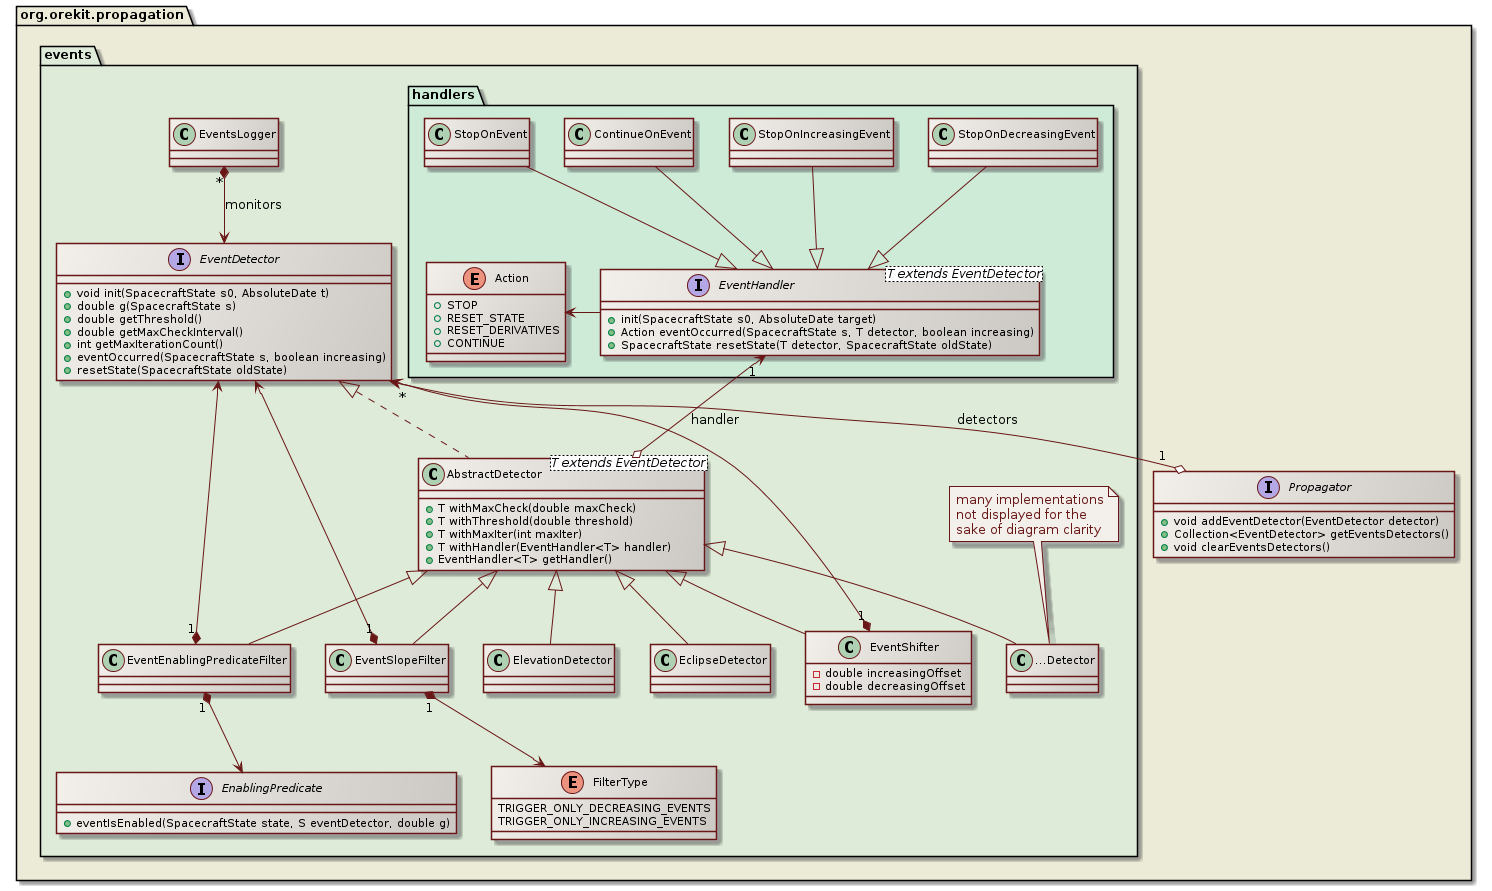Select the ContinueOnEvent class icon
The height and width of the screenshot is (891, 1492).
click(582, 133)
